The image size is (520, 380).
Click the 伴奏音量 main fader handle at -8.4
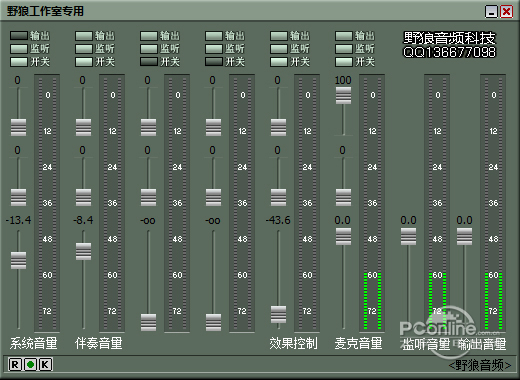point(83,251)
